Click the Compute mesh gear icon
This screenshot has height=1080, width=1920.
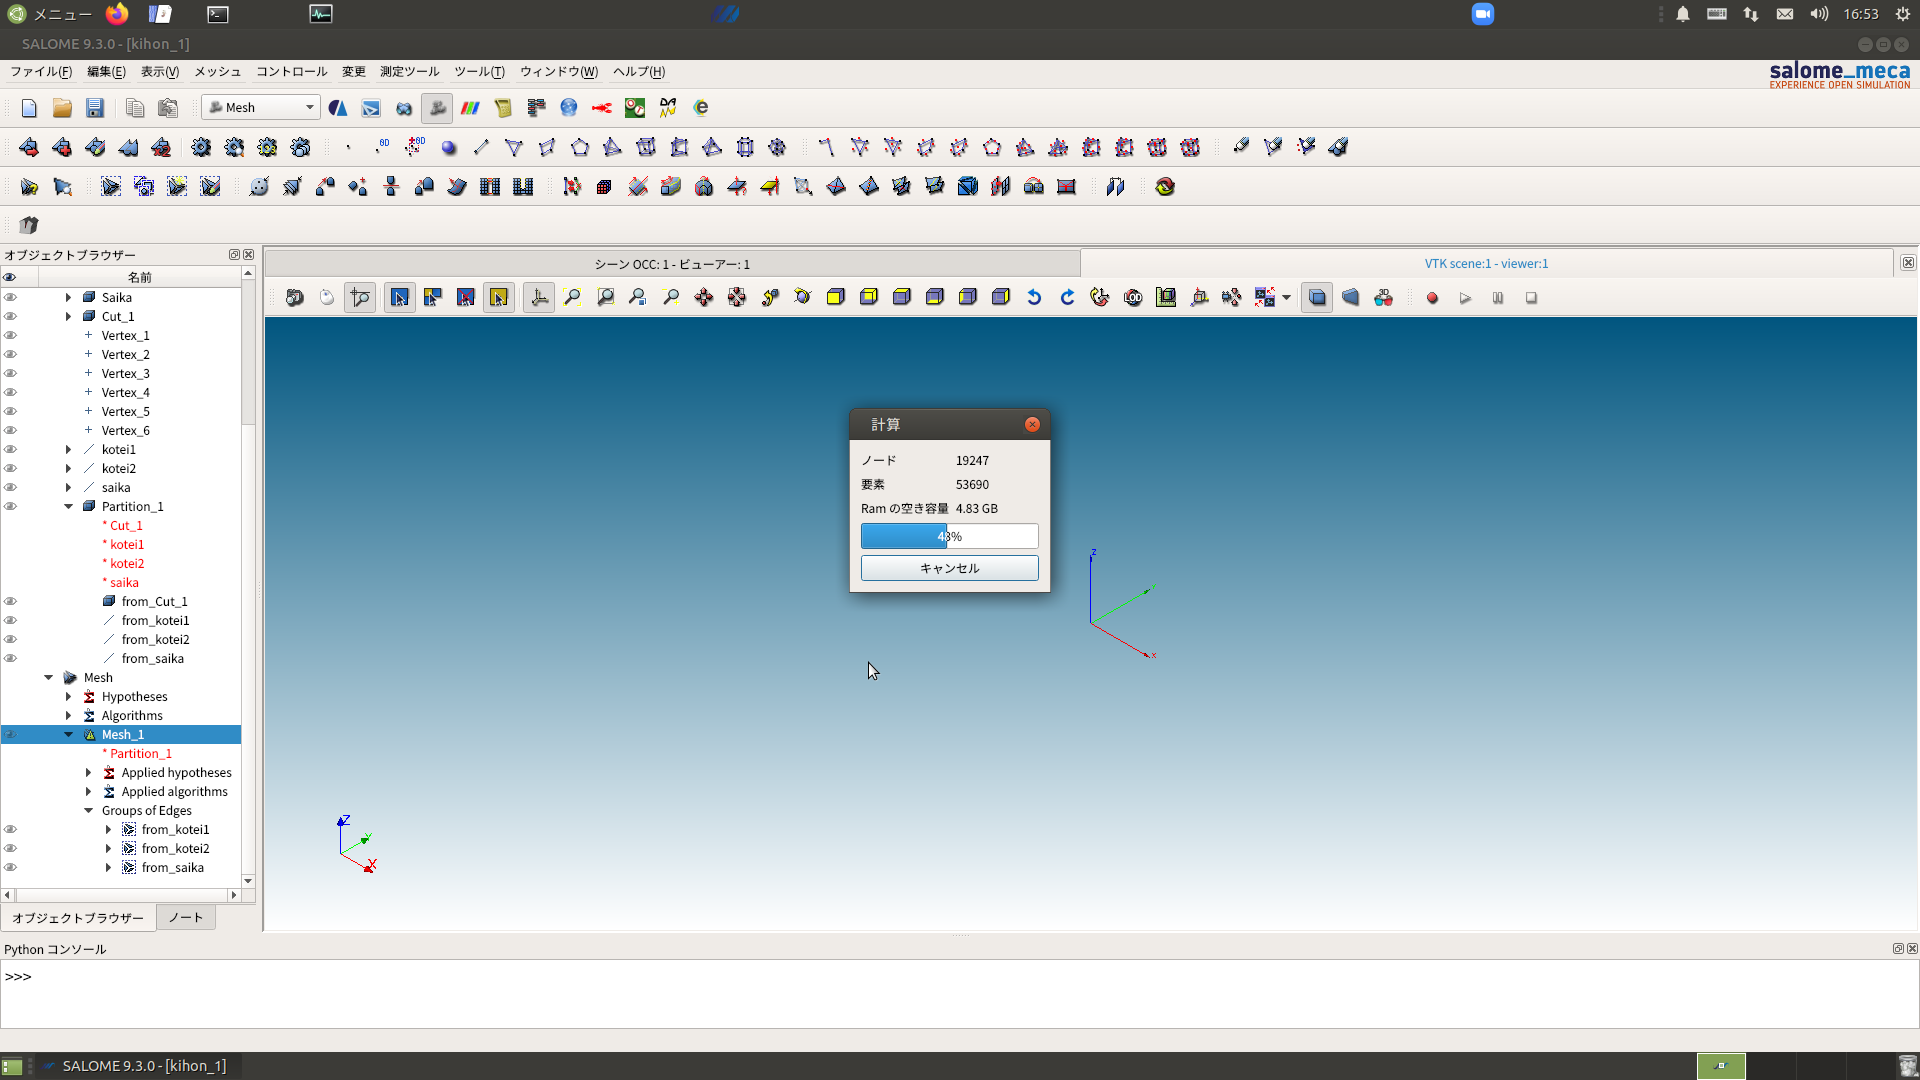pos(201,147)
